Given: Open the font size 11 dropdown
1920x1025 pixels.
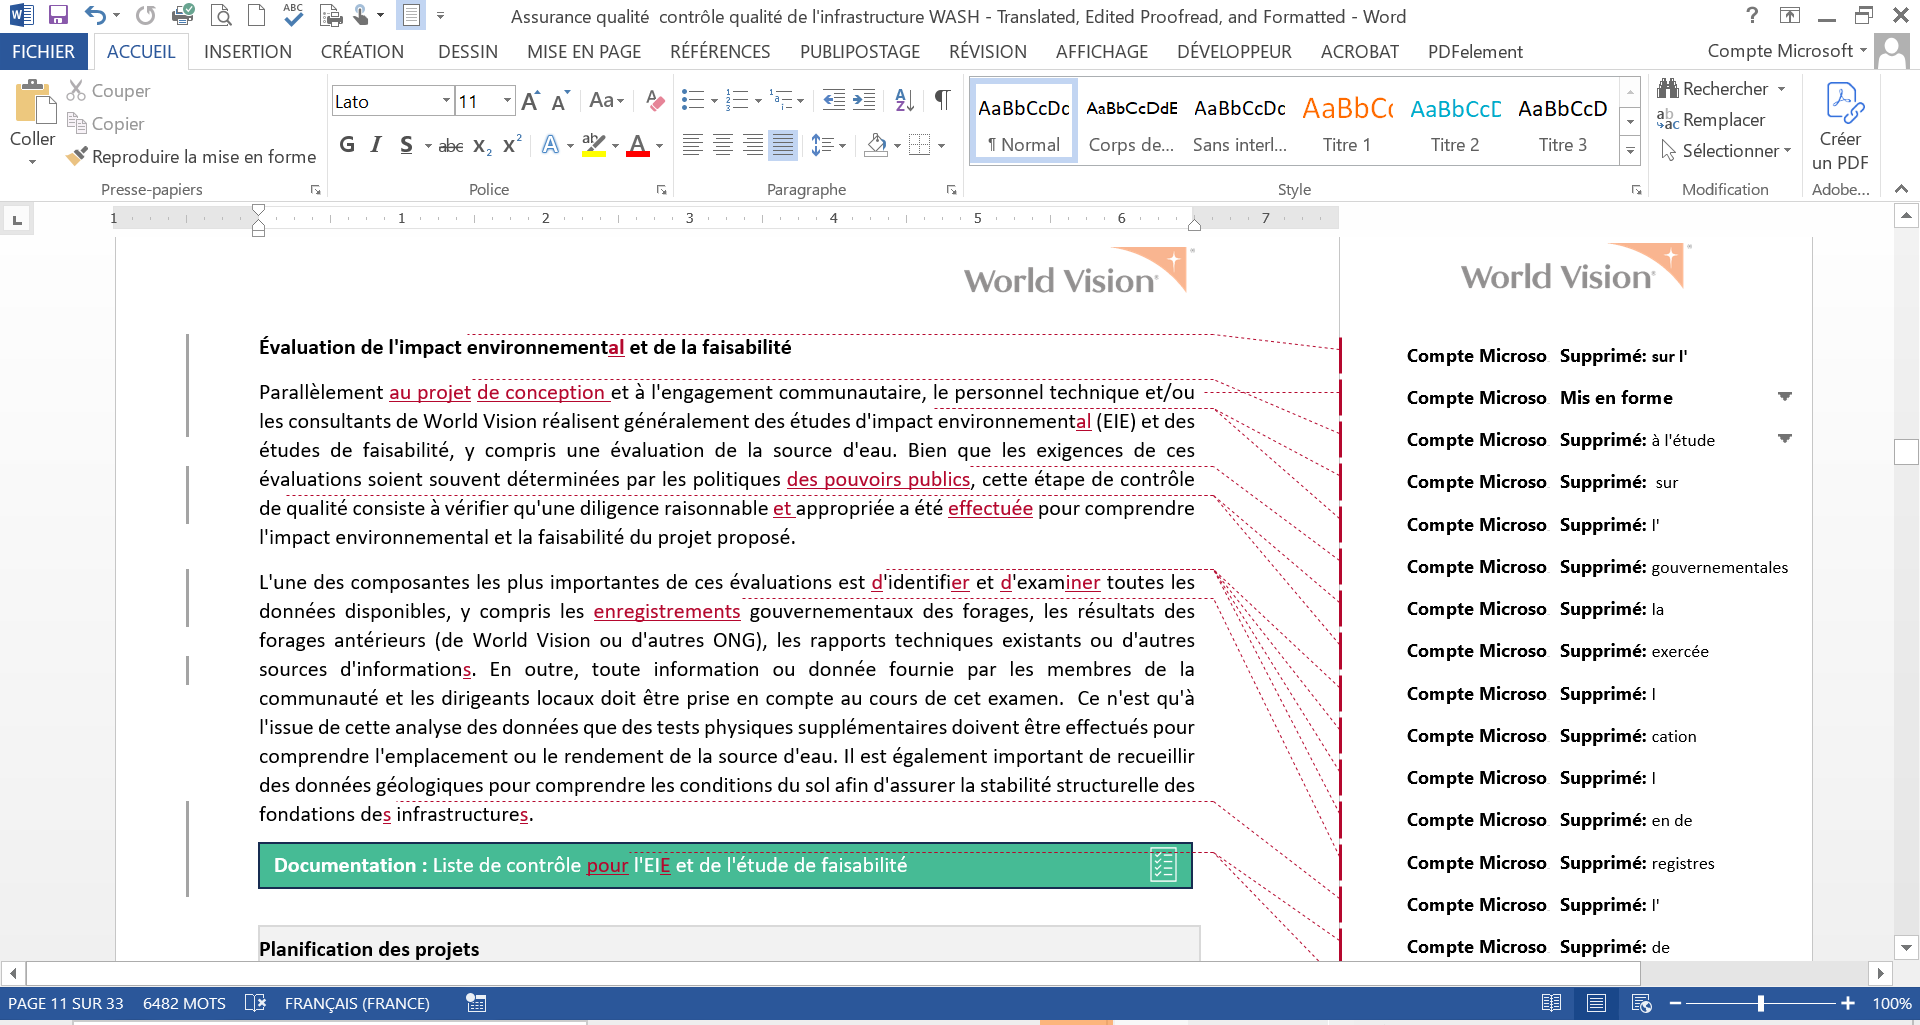Looking at the screenshot, I should tap(507, 101).
